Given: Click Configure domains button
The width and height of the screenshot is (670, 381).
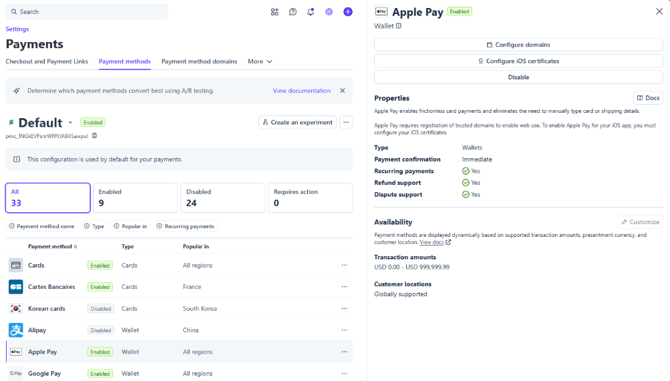Looking at the screenshot, I should (x=518, y=45).
